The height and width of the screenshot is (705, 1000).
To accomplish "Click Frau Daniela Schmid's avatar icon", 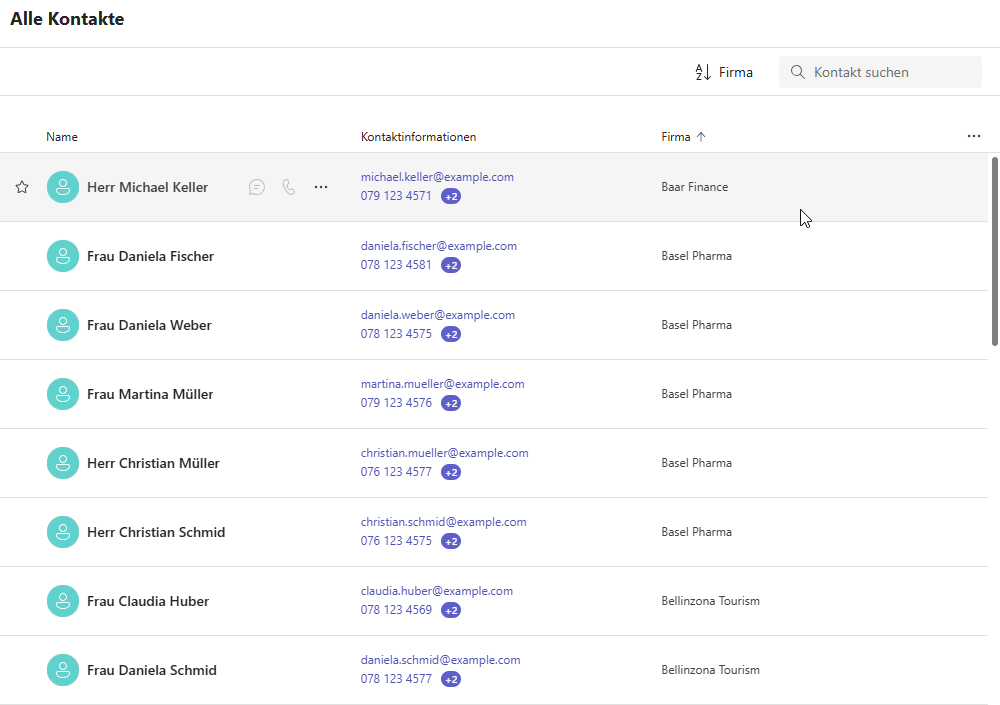I will (x=63, y=670).
